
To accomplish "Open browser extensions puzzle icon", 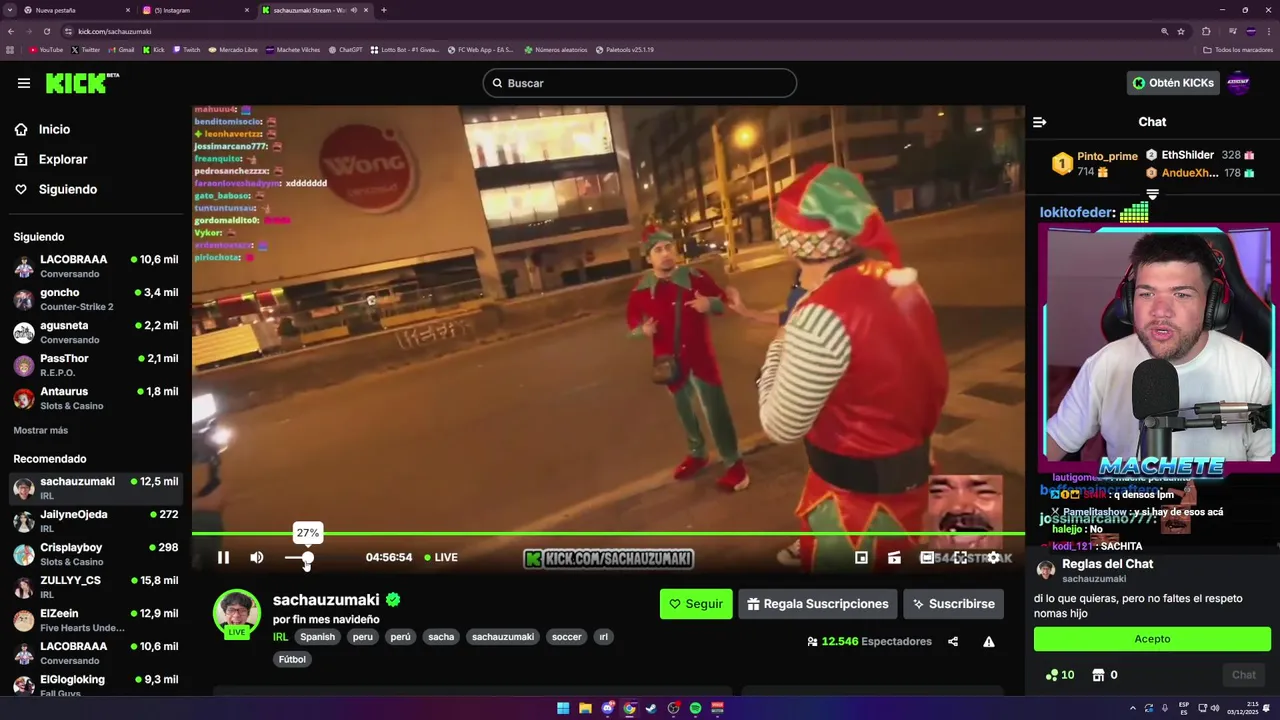I will 1206,31.
